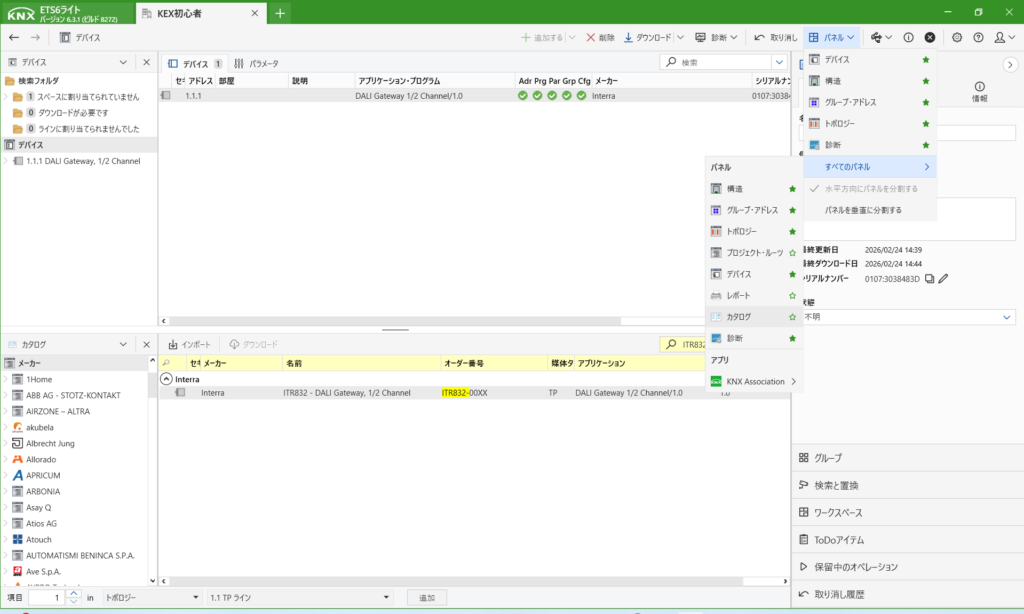Click the 削除 delete icon in toolbar

coord(591,37)
